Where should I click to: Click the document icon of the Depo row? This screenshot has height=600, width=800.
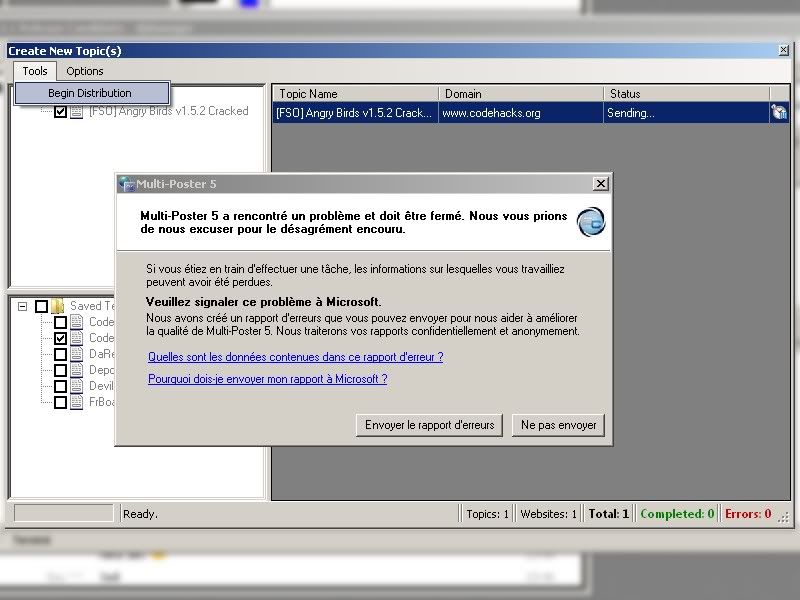[x=77, y=370]
